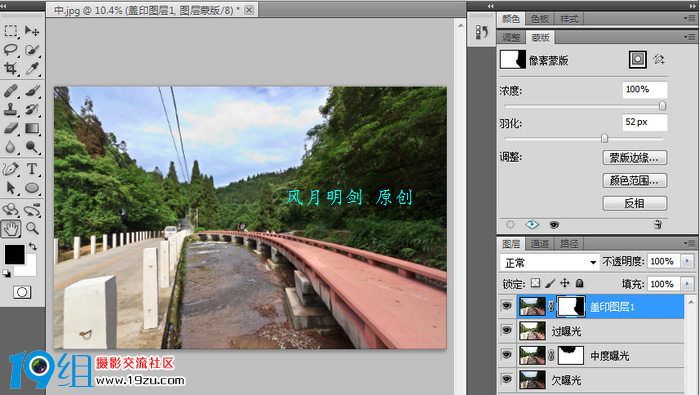Screen dimensions: 700x395
Task: Open the blend mode dropdown 正常
Action: tap(550, 262)
